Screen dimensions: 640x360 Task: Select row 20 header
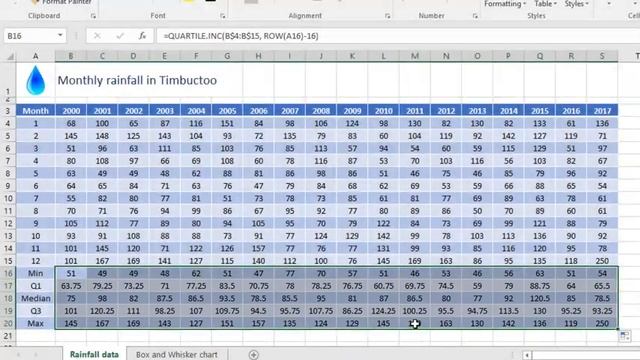[8, 323]
